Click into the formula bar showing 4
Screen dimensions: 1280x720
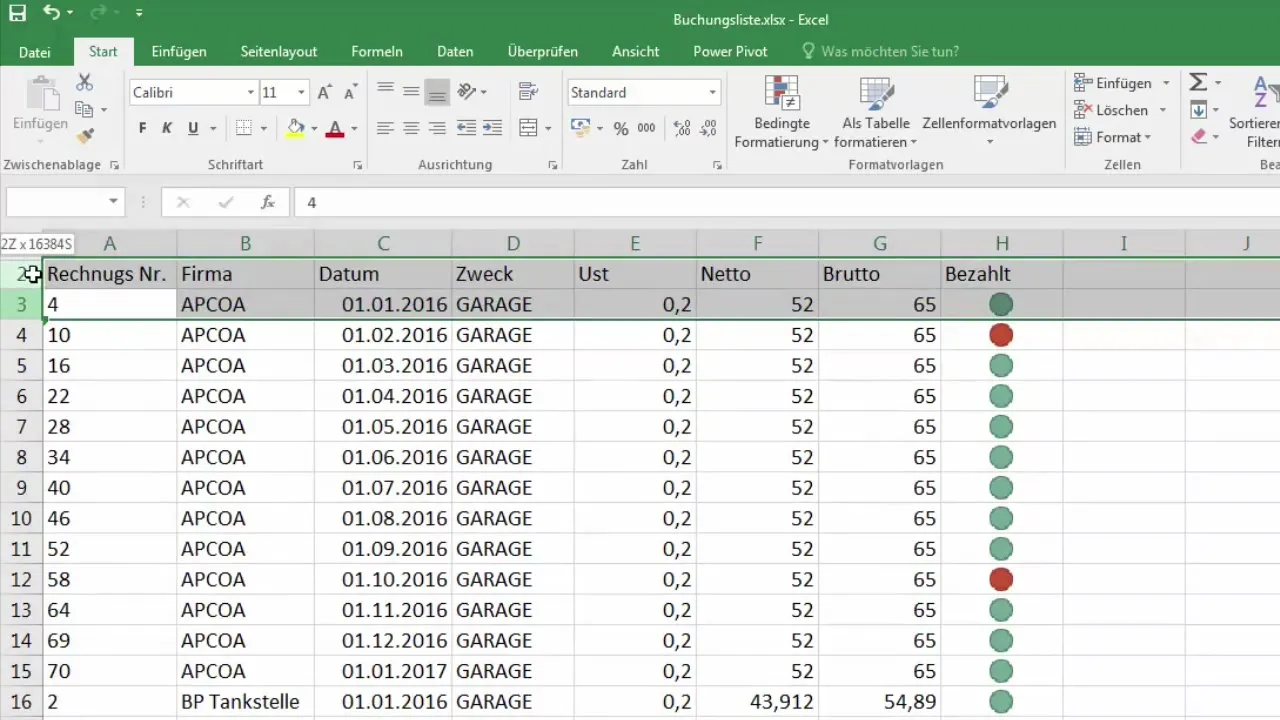click(x=787, y=202)
